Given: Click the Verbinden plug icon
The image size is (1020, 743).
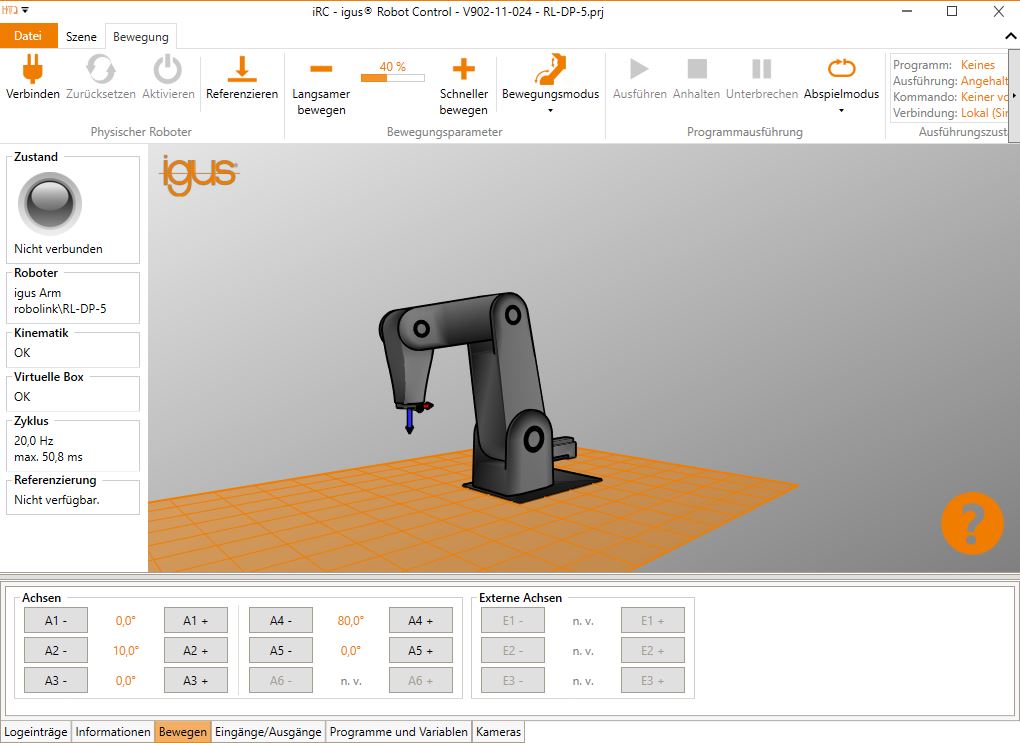Looking at the screenshot, I should 33,68.
